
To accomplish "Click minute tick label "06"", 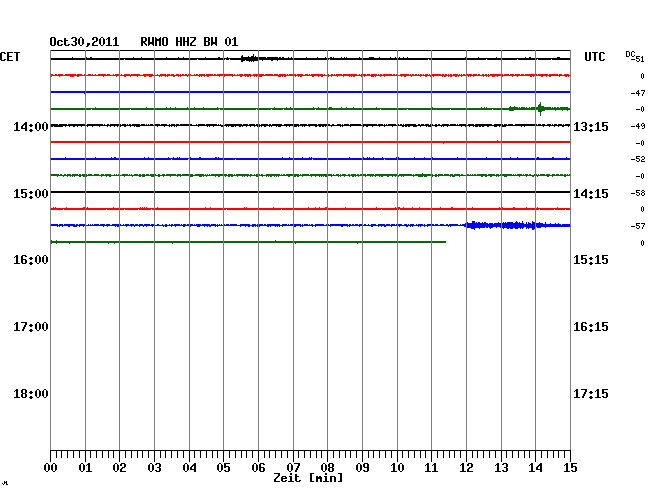I will [258, 468].
